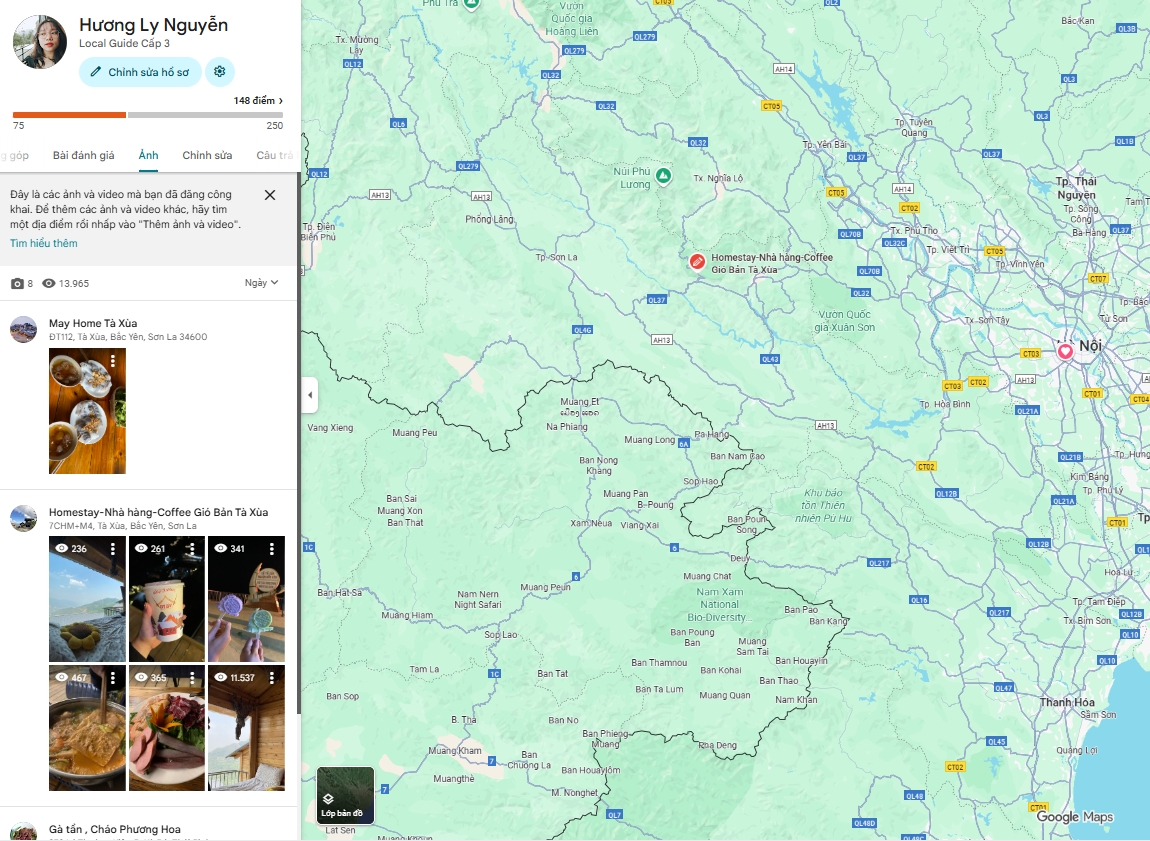Click the Núi Phú Luông mountain marker
The height and width of the screenshot is (841, 1150).
pyautogui.click(x=664, y=176)
